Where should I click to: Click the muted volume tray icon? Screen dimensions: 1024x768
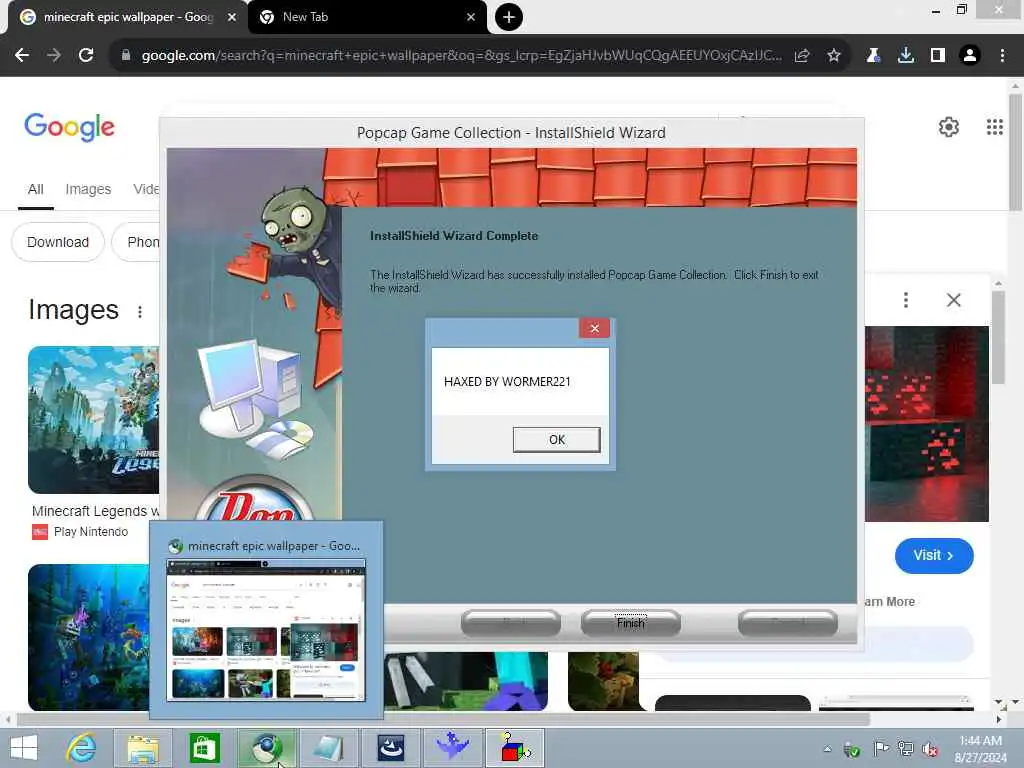pyautogui.click(x=930, y=749)
